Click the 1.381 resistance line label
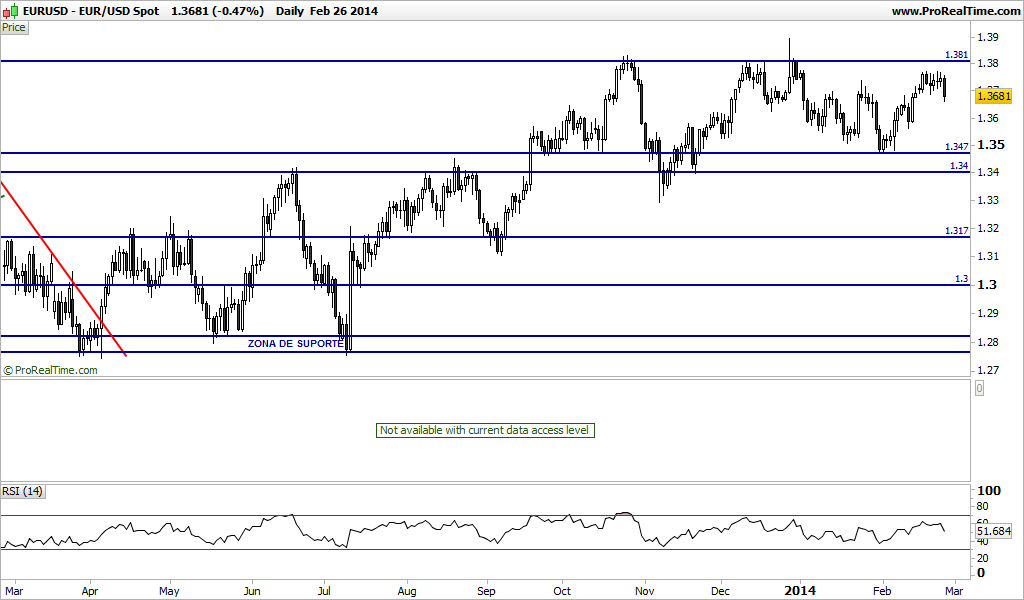 coord(957,55)
